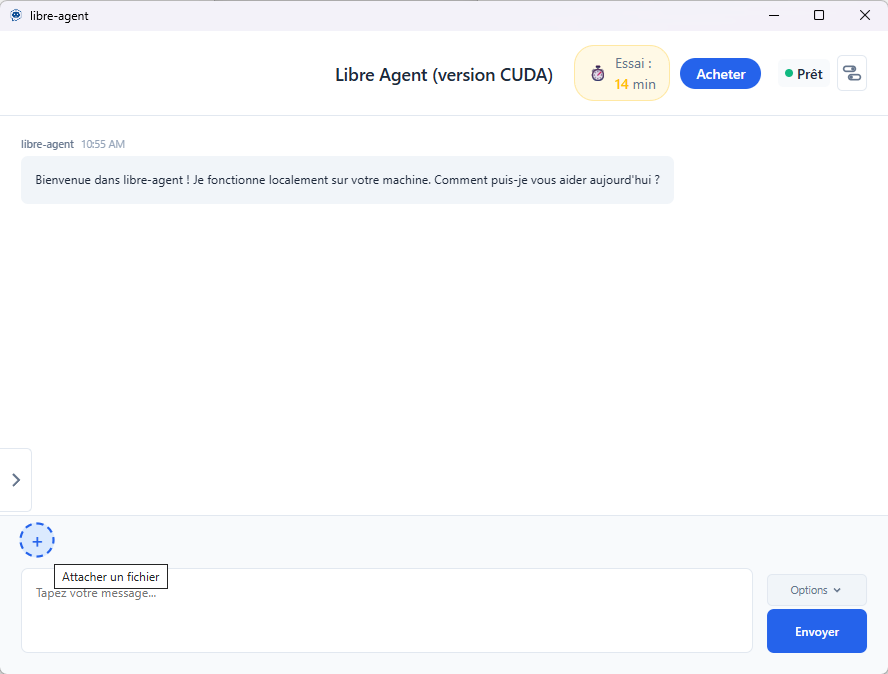888x674 pixels.
Task: Click the libre-agent sender name above message
Action: coord(47,144)
